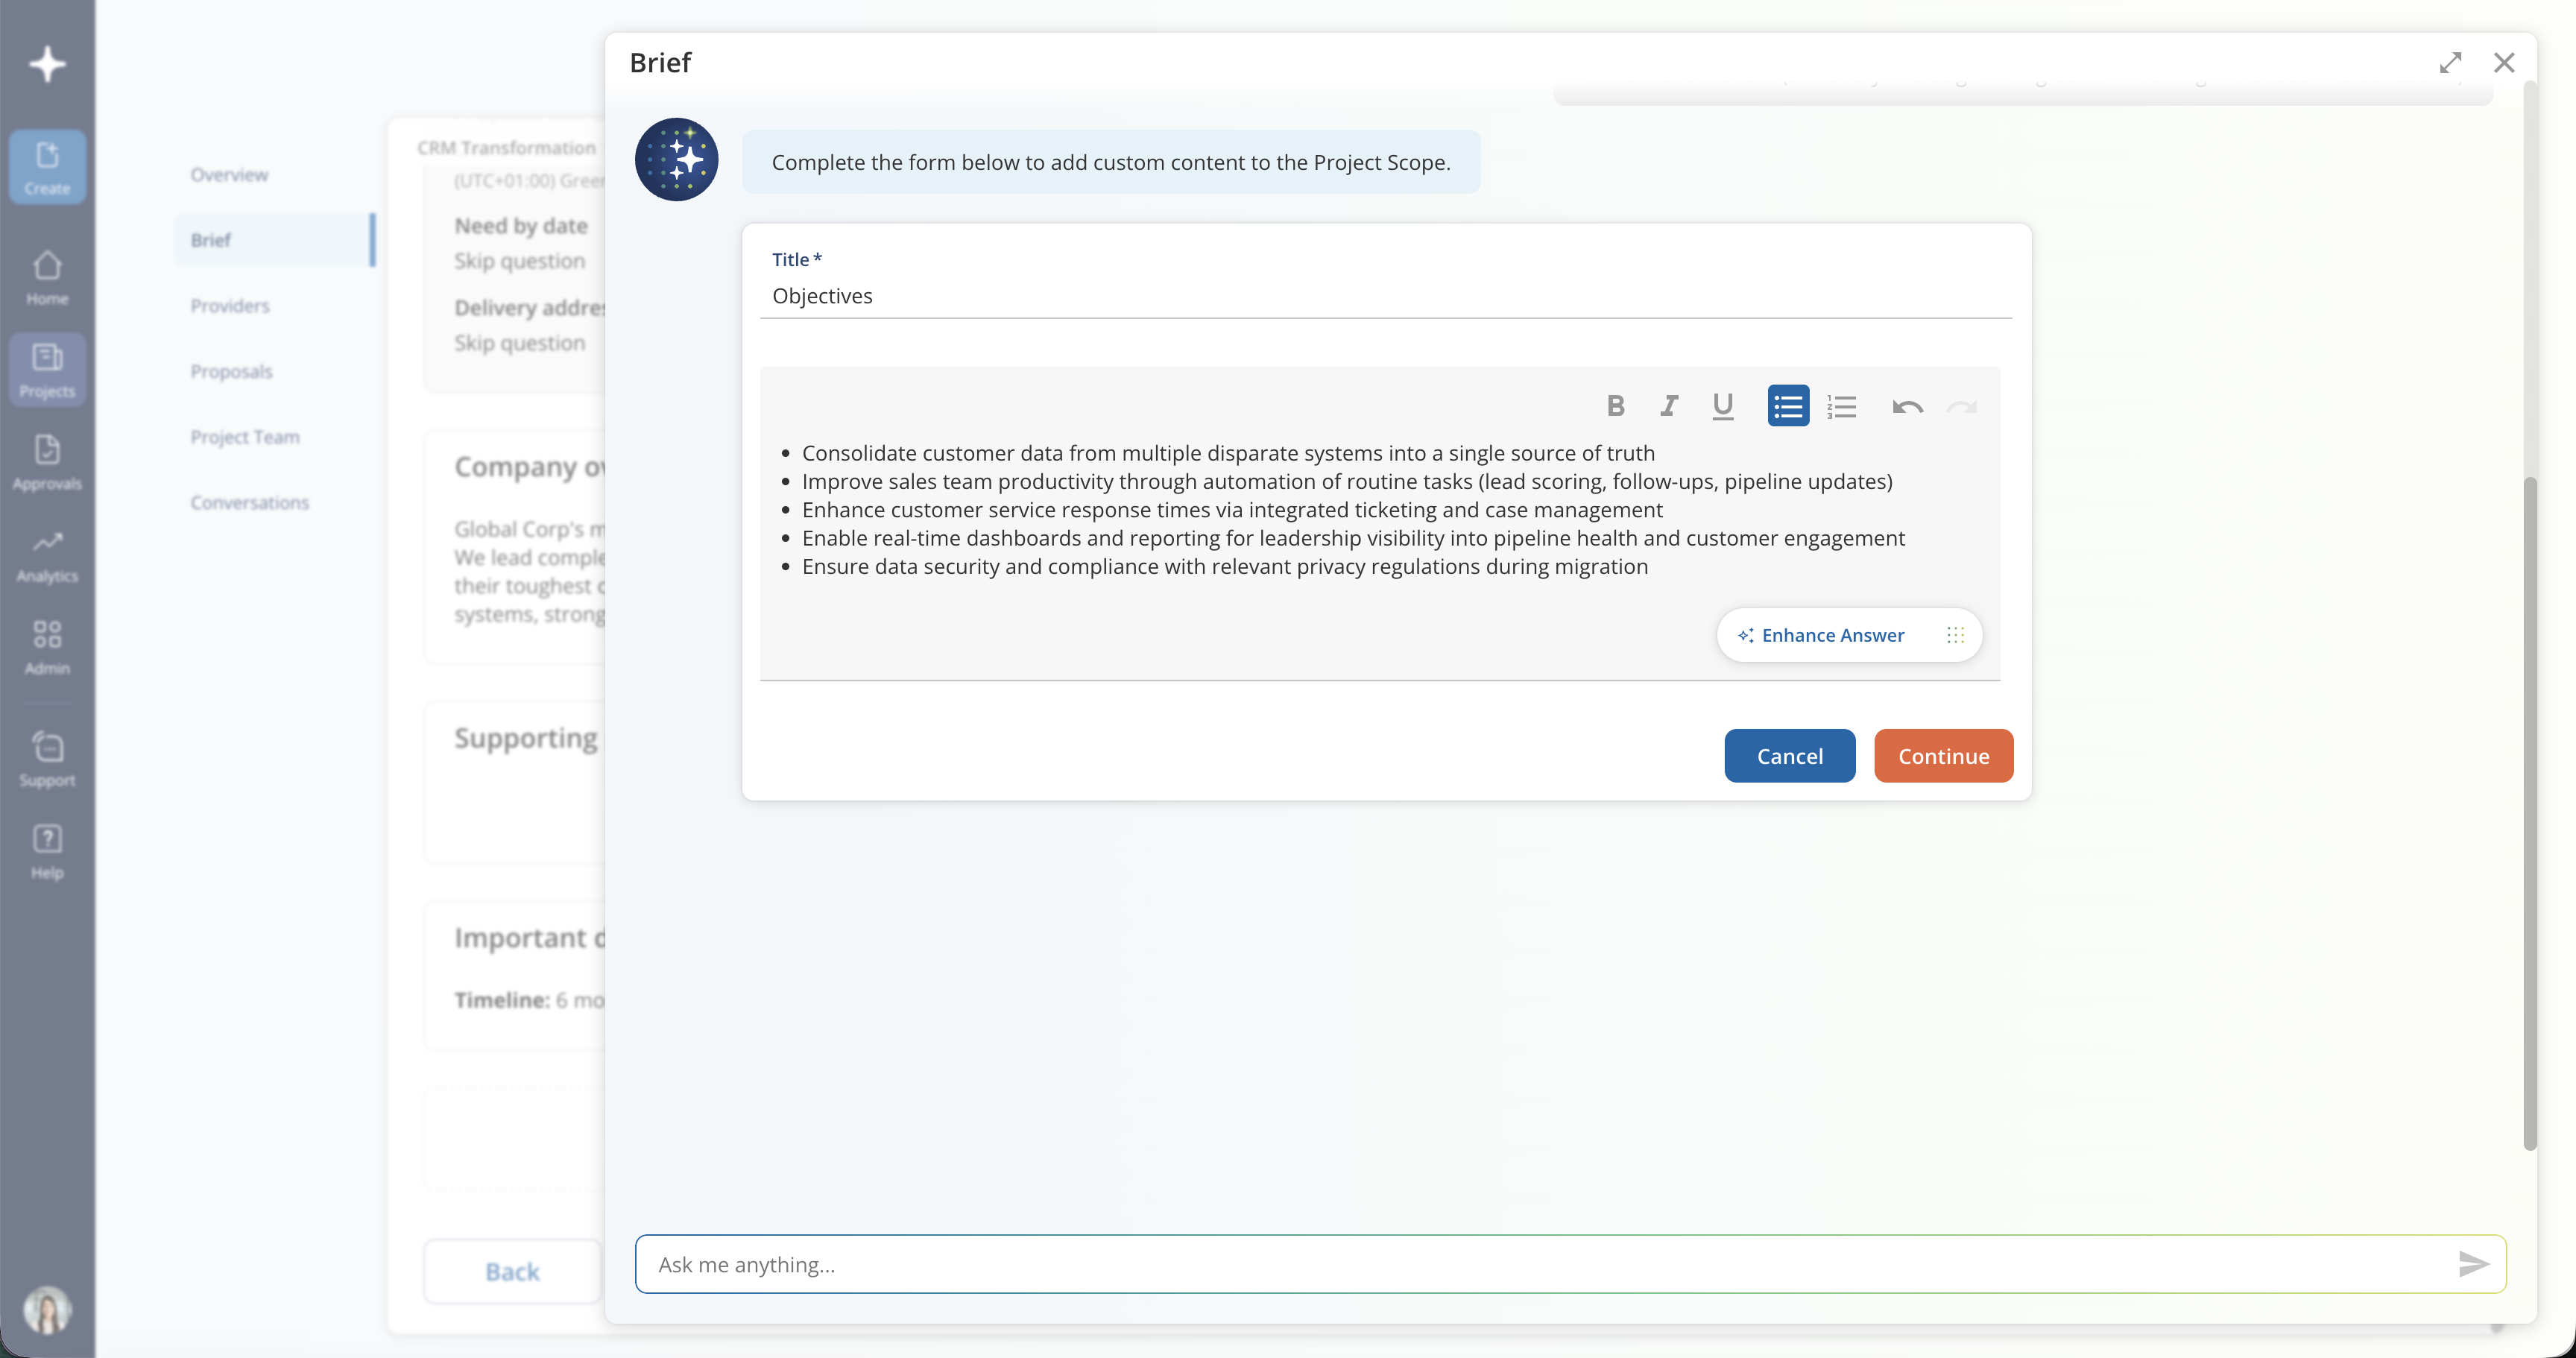This screenshot has height=1358, width=2576.
Task: Click the Brief panel vertical scrollbar
Action: [2529, 813]
